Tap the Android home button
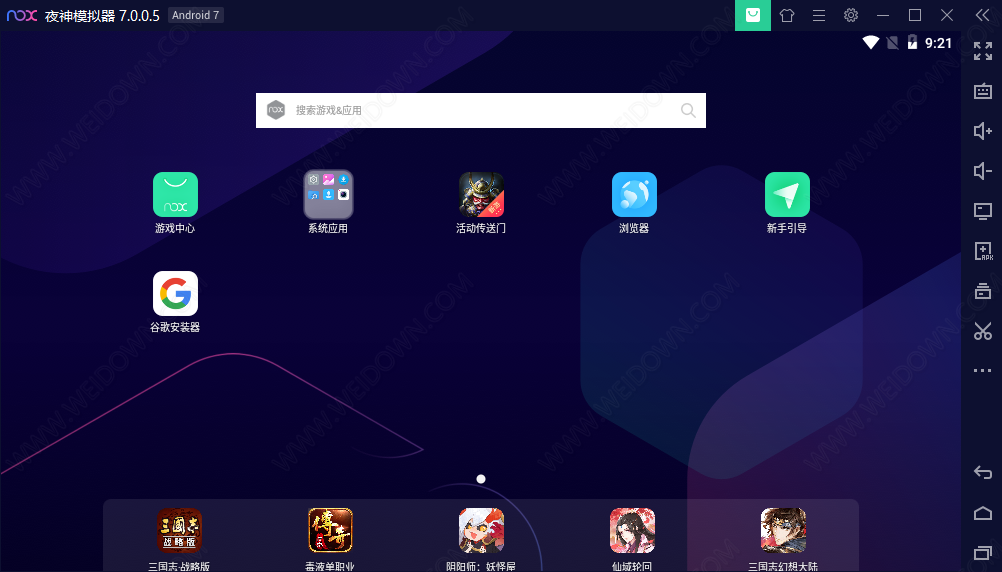This screenshot has width=1002, height=572. point(983,513)
